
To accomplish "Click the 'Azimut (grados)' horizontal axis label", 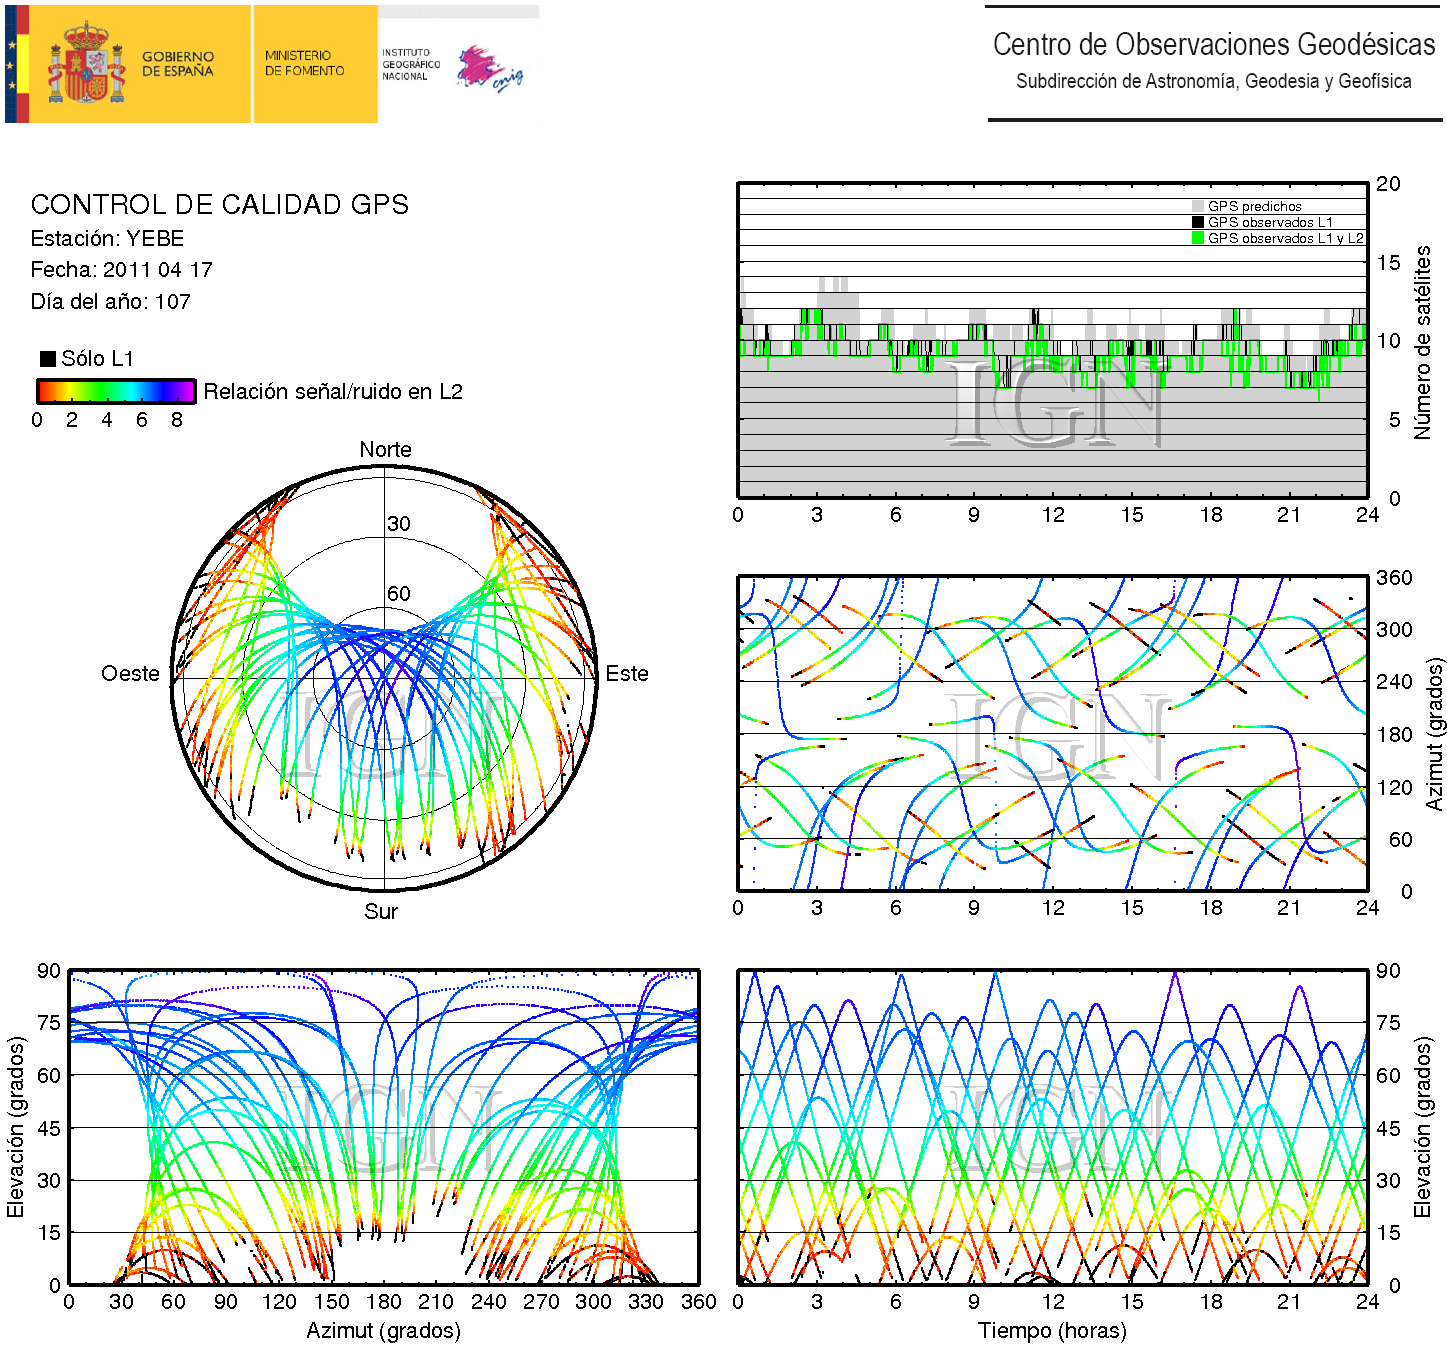I will coord(383,1331).
